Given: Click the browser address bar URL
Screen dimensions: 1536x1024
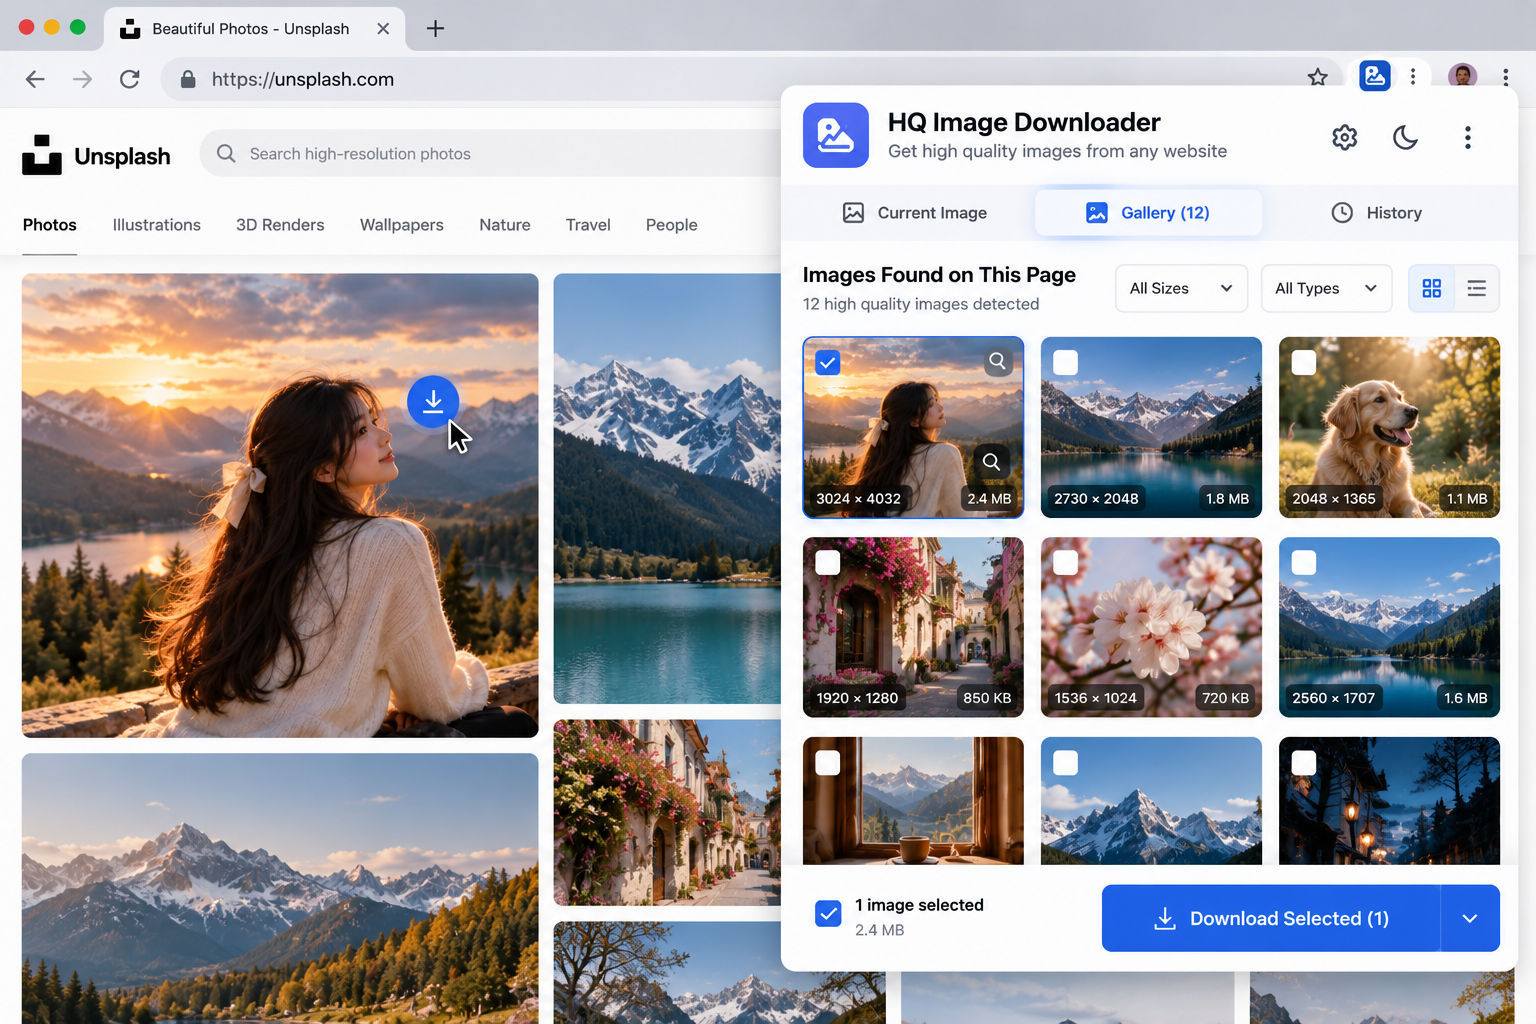Looking at the screenshot, I should [x=303, y=79].
